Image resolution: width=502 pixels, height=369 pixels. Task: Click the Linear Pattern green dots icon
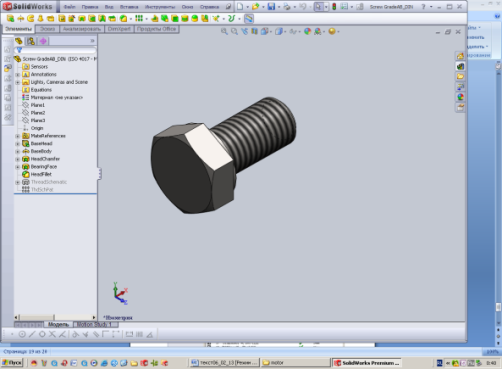pos(139,18)
